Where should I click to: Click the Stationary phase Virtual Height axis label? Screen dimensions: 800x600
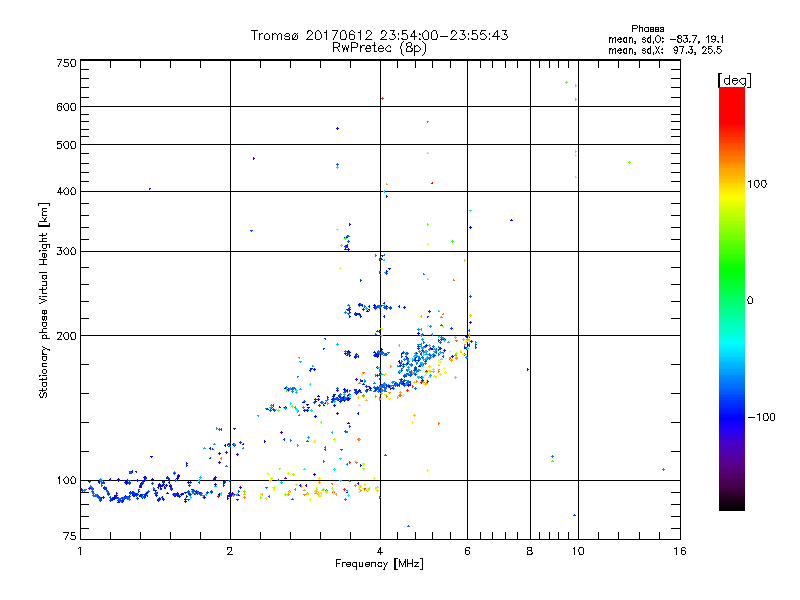click(x=44, y=300)
